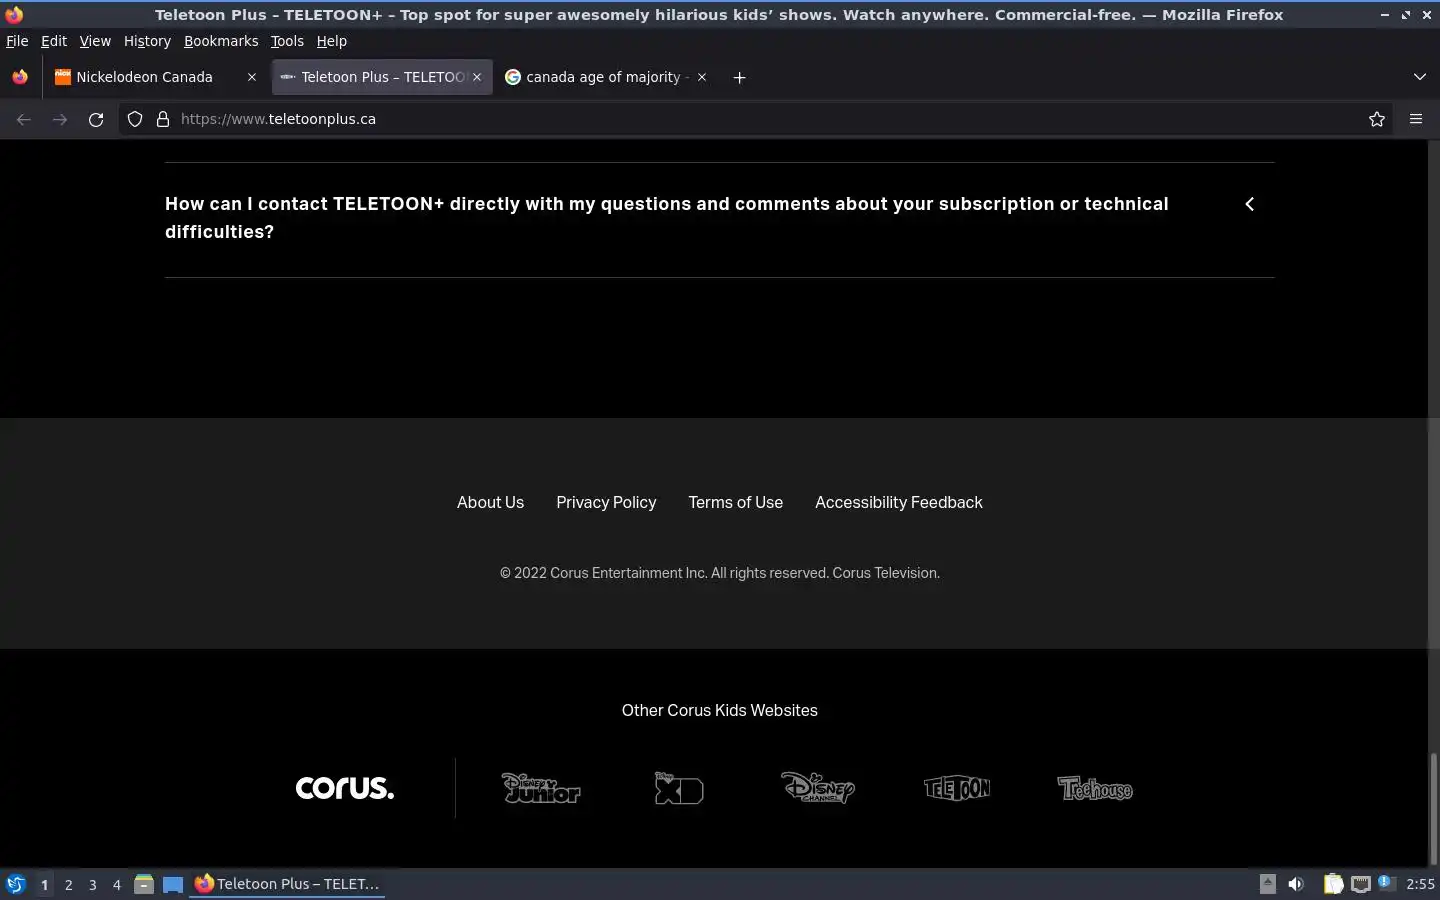Screen dimensions: 1440x900
Task: Go forward to next page
Action: coord(60,119)
